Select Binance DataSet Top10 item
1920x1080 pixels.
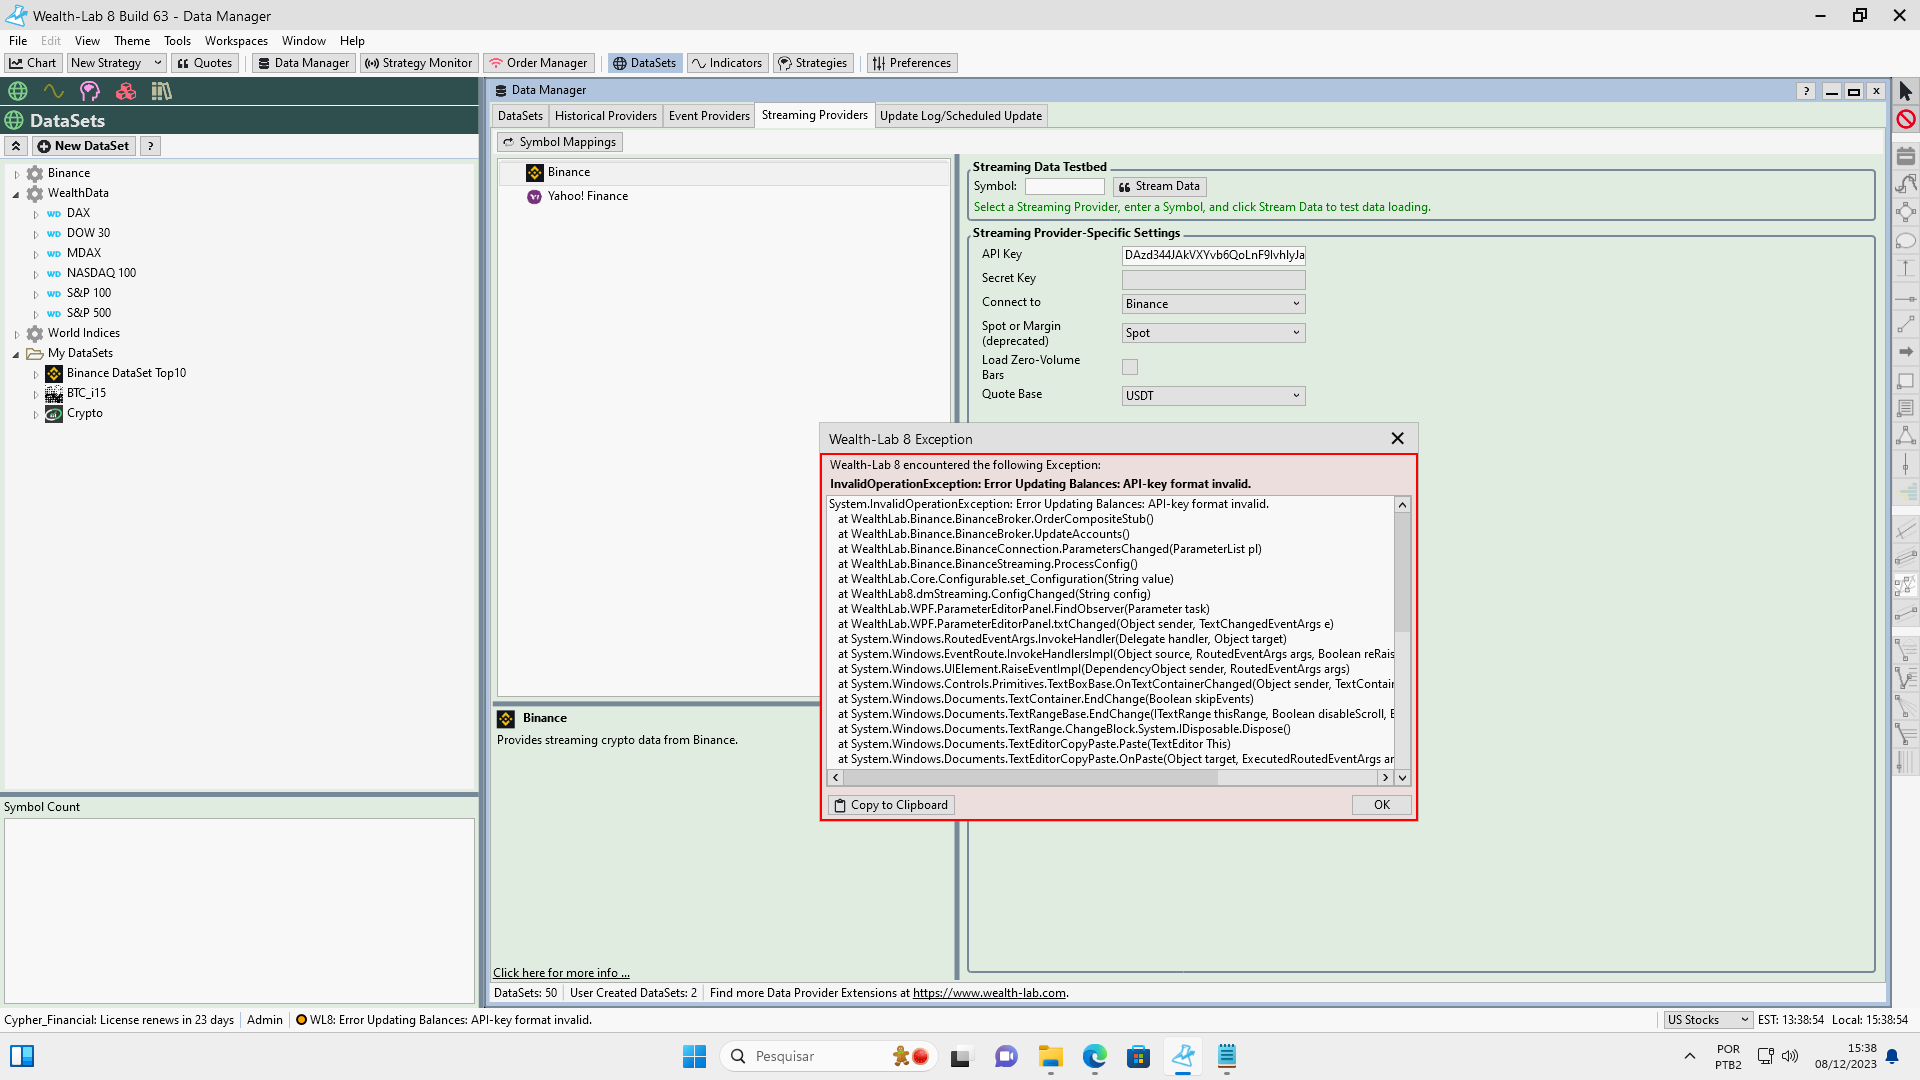pos(126,373)
